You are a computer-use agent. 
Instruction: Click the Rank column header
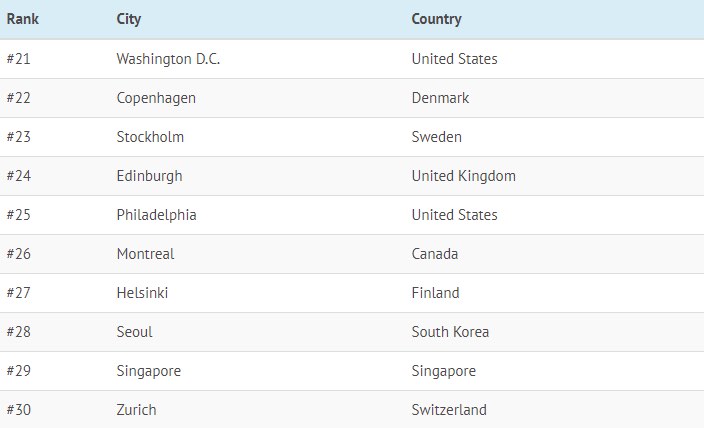22,19
